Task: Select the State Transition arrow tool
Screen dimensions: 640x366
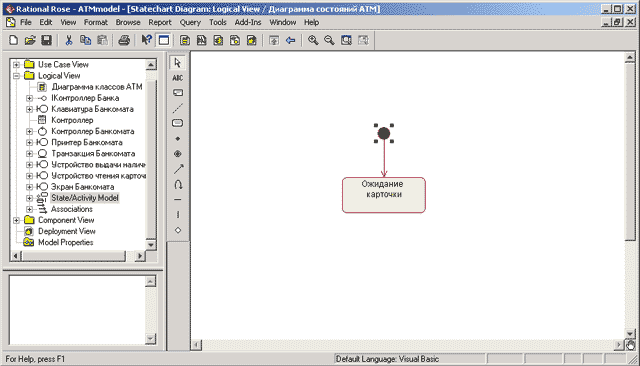Action: (x=178, y=169)
